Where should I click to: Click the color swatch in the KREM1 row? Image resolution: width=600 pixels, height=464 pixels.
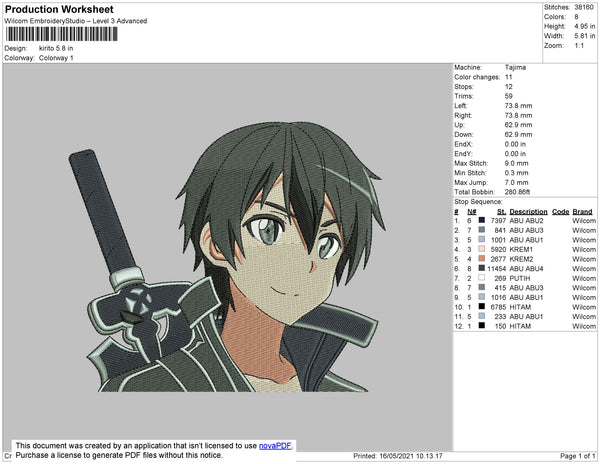(482, 249)
